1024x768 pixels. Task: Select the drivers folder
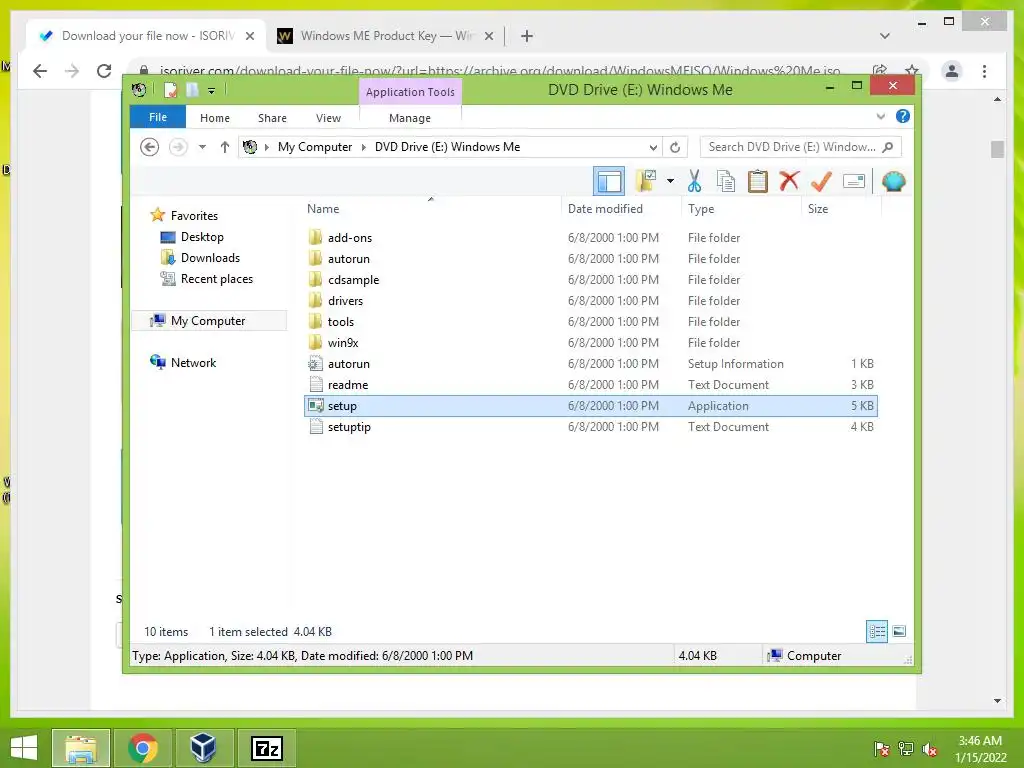pyautogui.click(x=590, y=300)
